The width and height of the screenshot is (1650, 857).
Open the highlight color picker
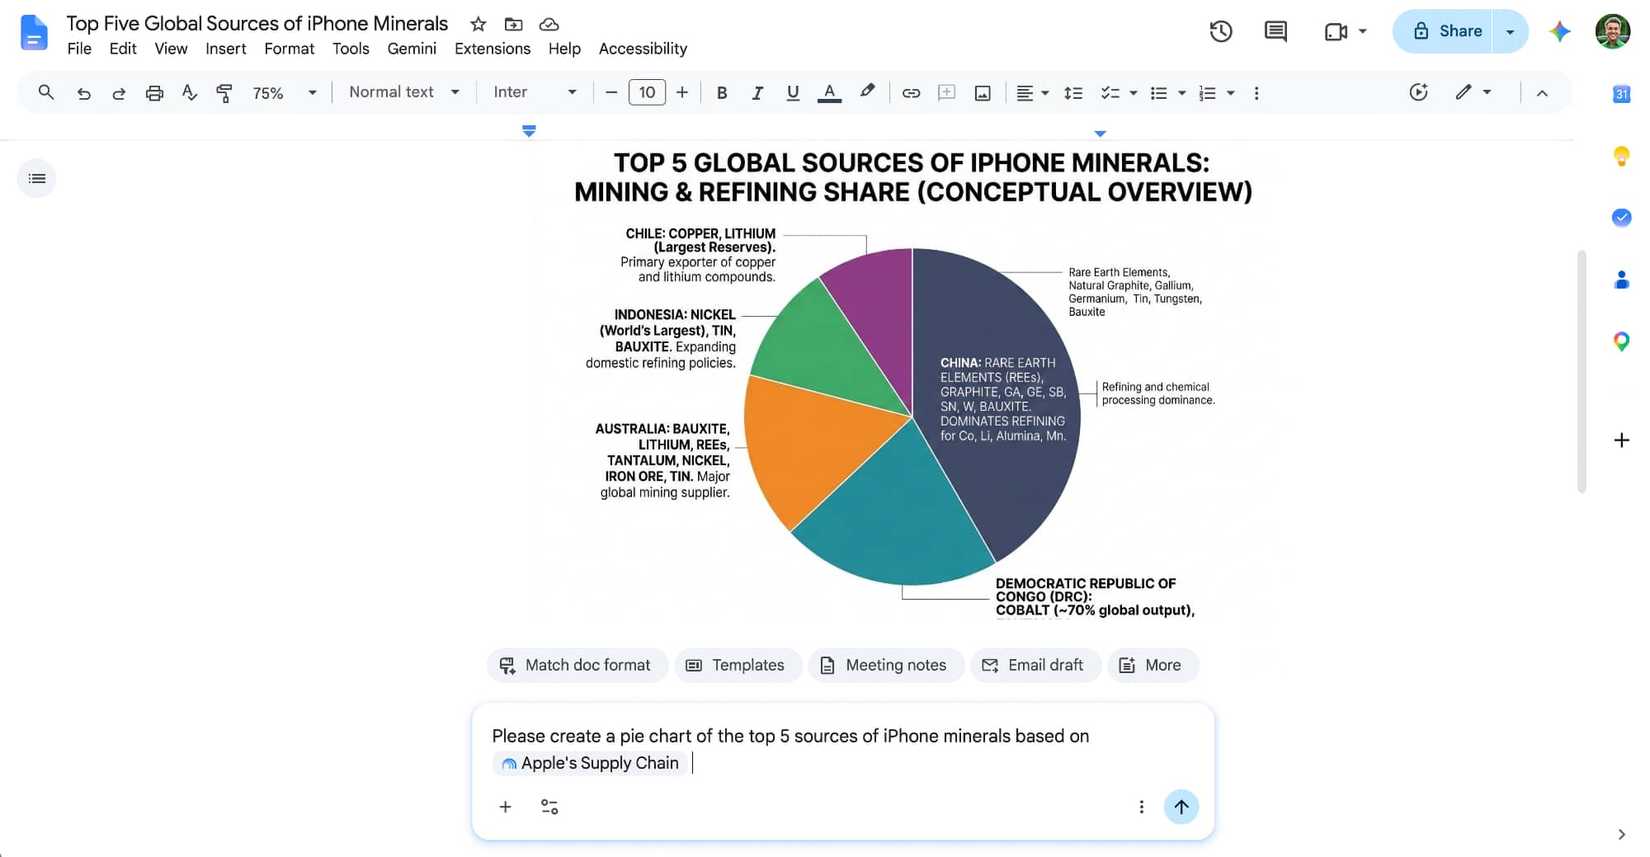867,92
